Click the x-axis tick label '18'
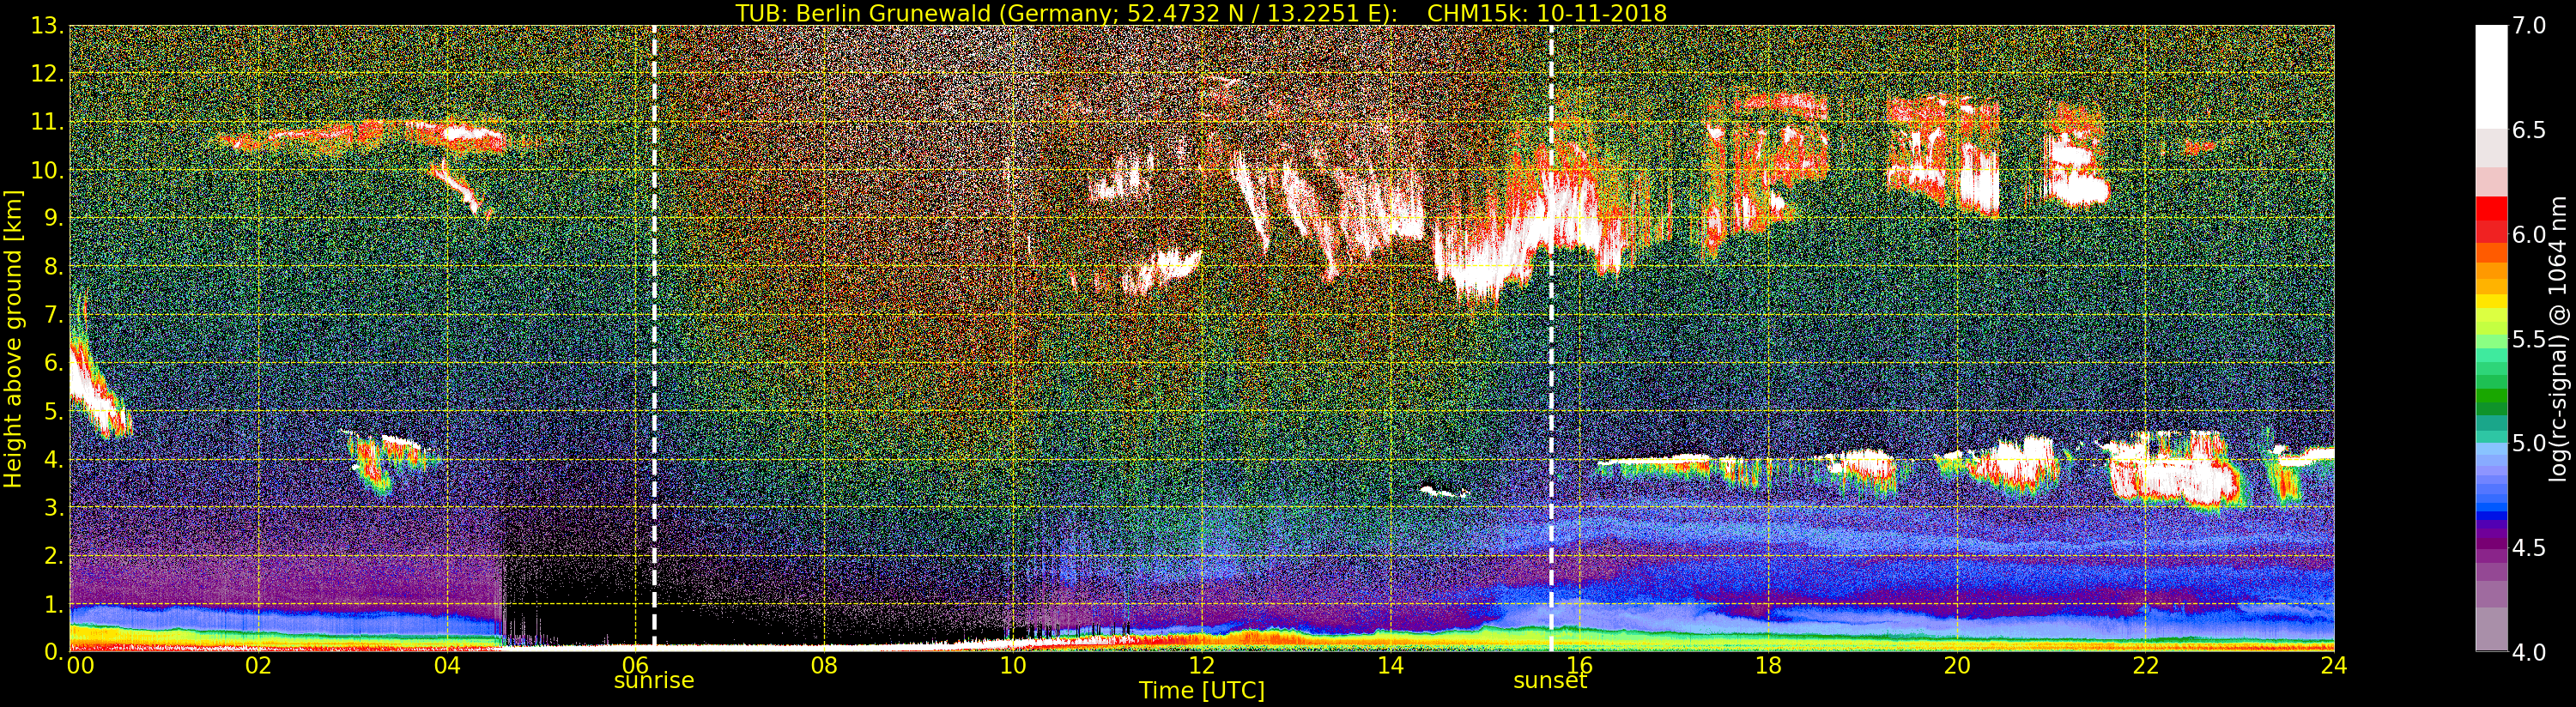 (1768, 666)
